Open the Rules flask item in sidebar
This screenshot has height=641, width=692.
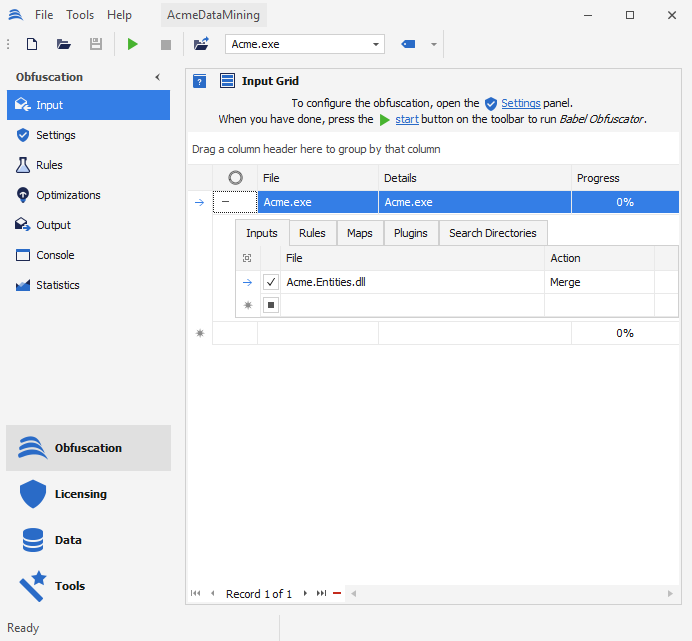[49, 165]
